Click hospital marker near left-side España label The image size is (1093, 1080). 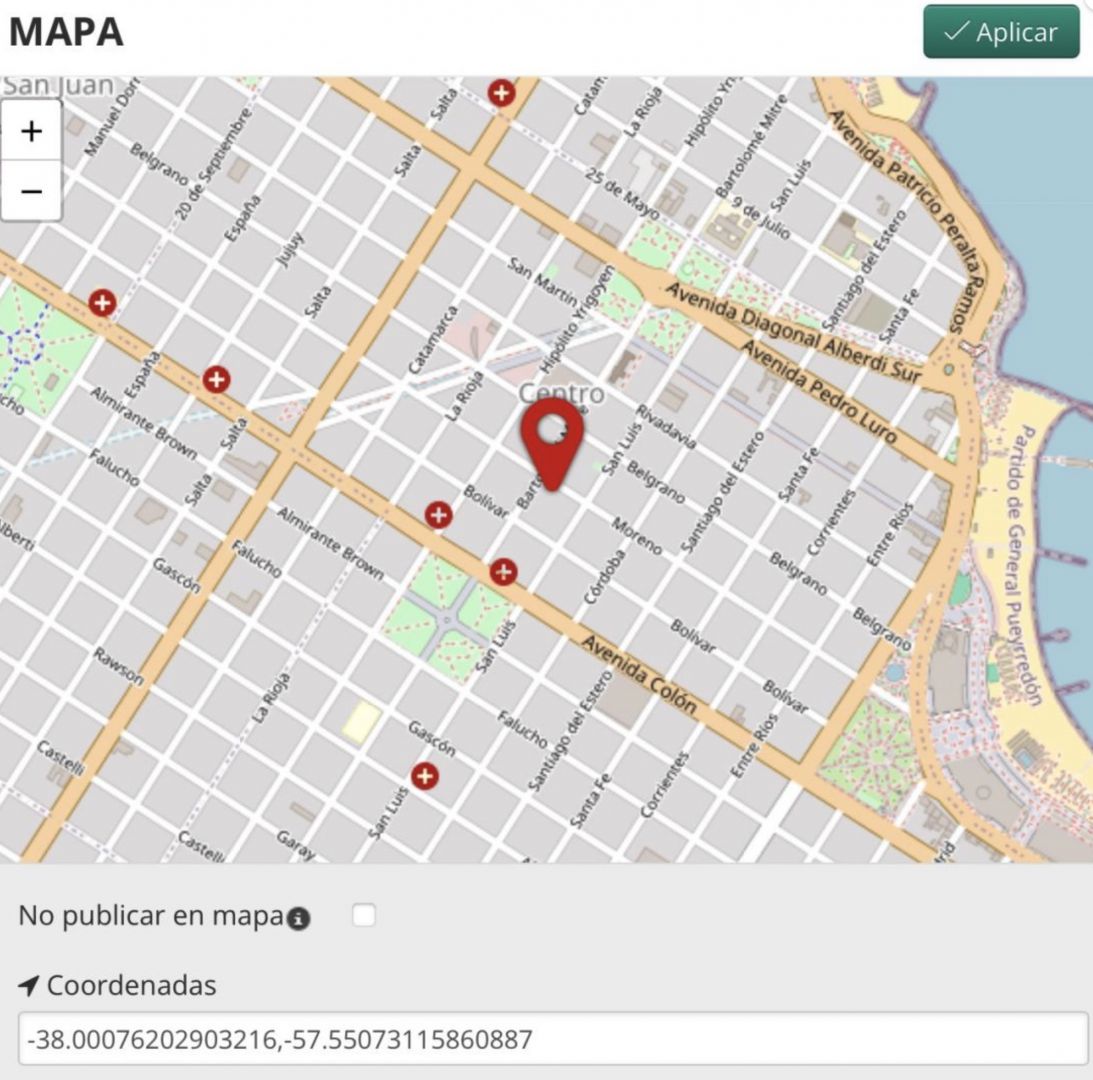(102, 302)
